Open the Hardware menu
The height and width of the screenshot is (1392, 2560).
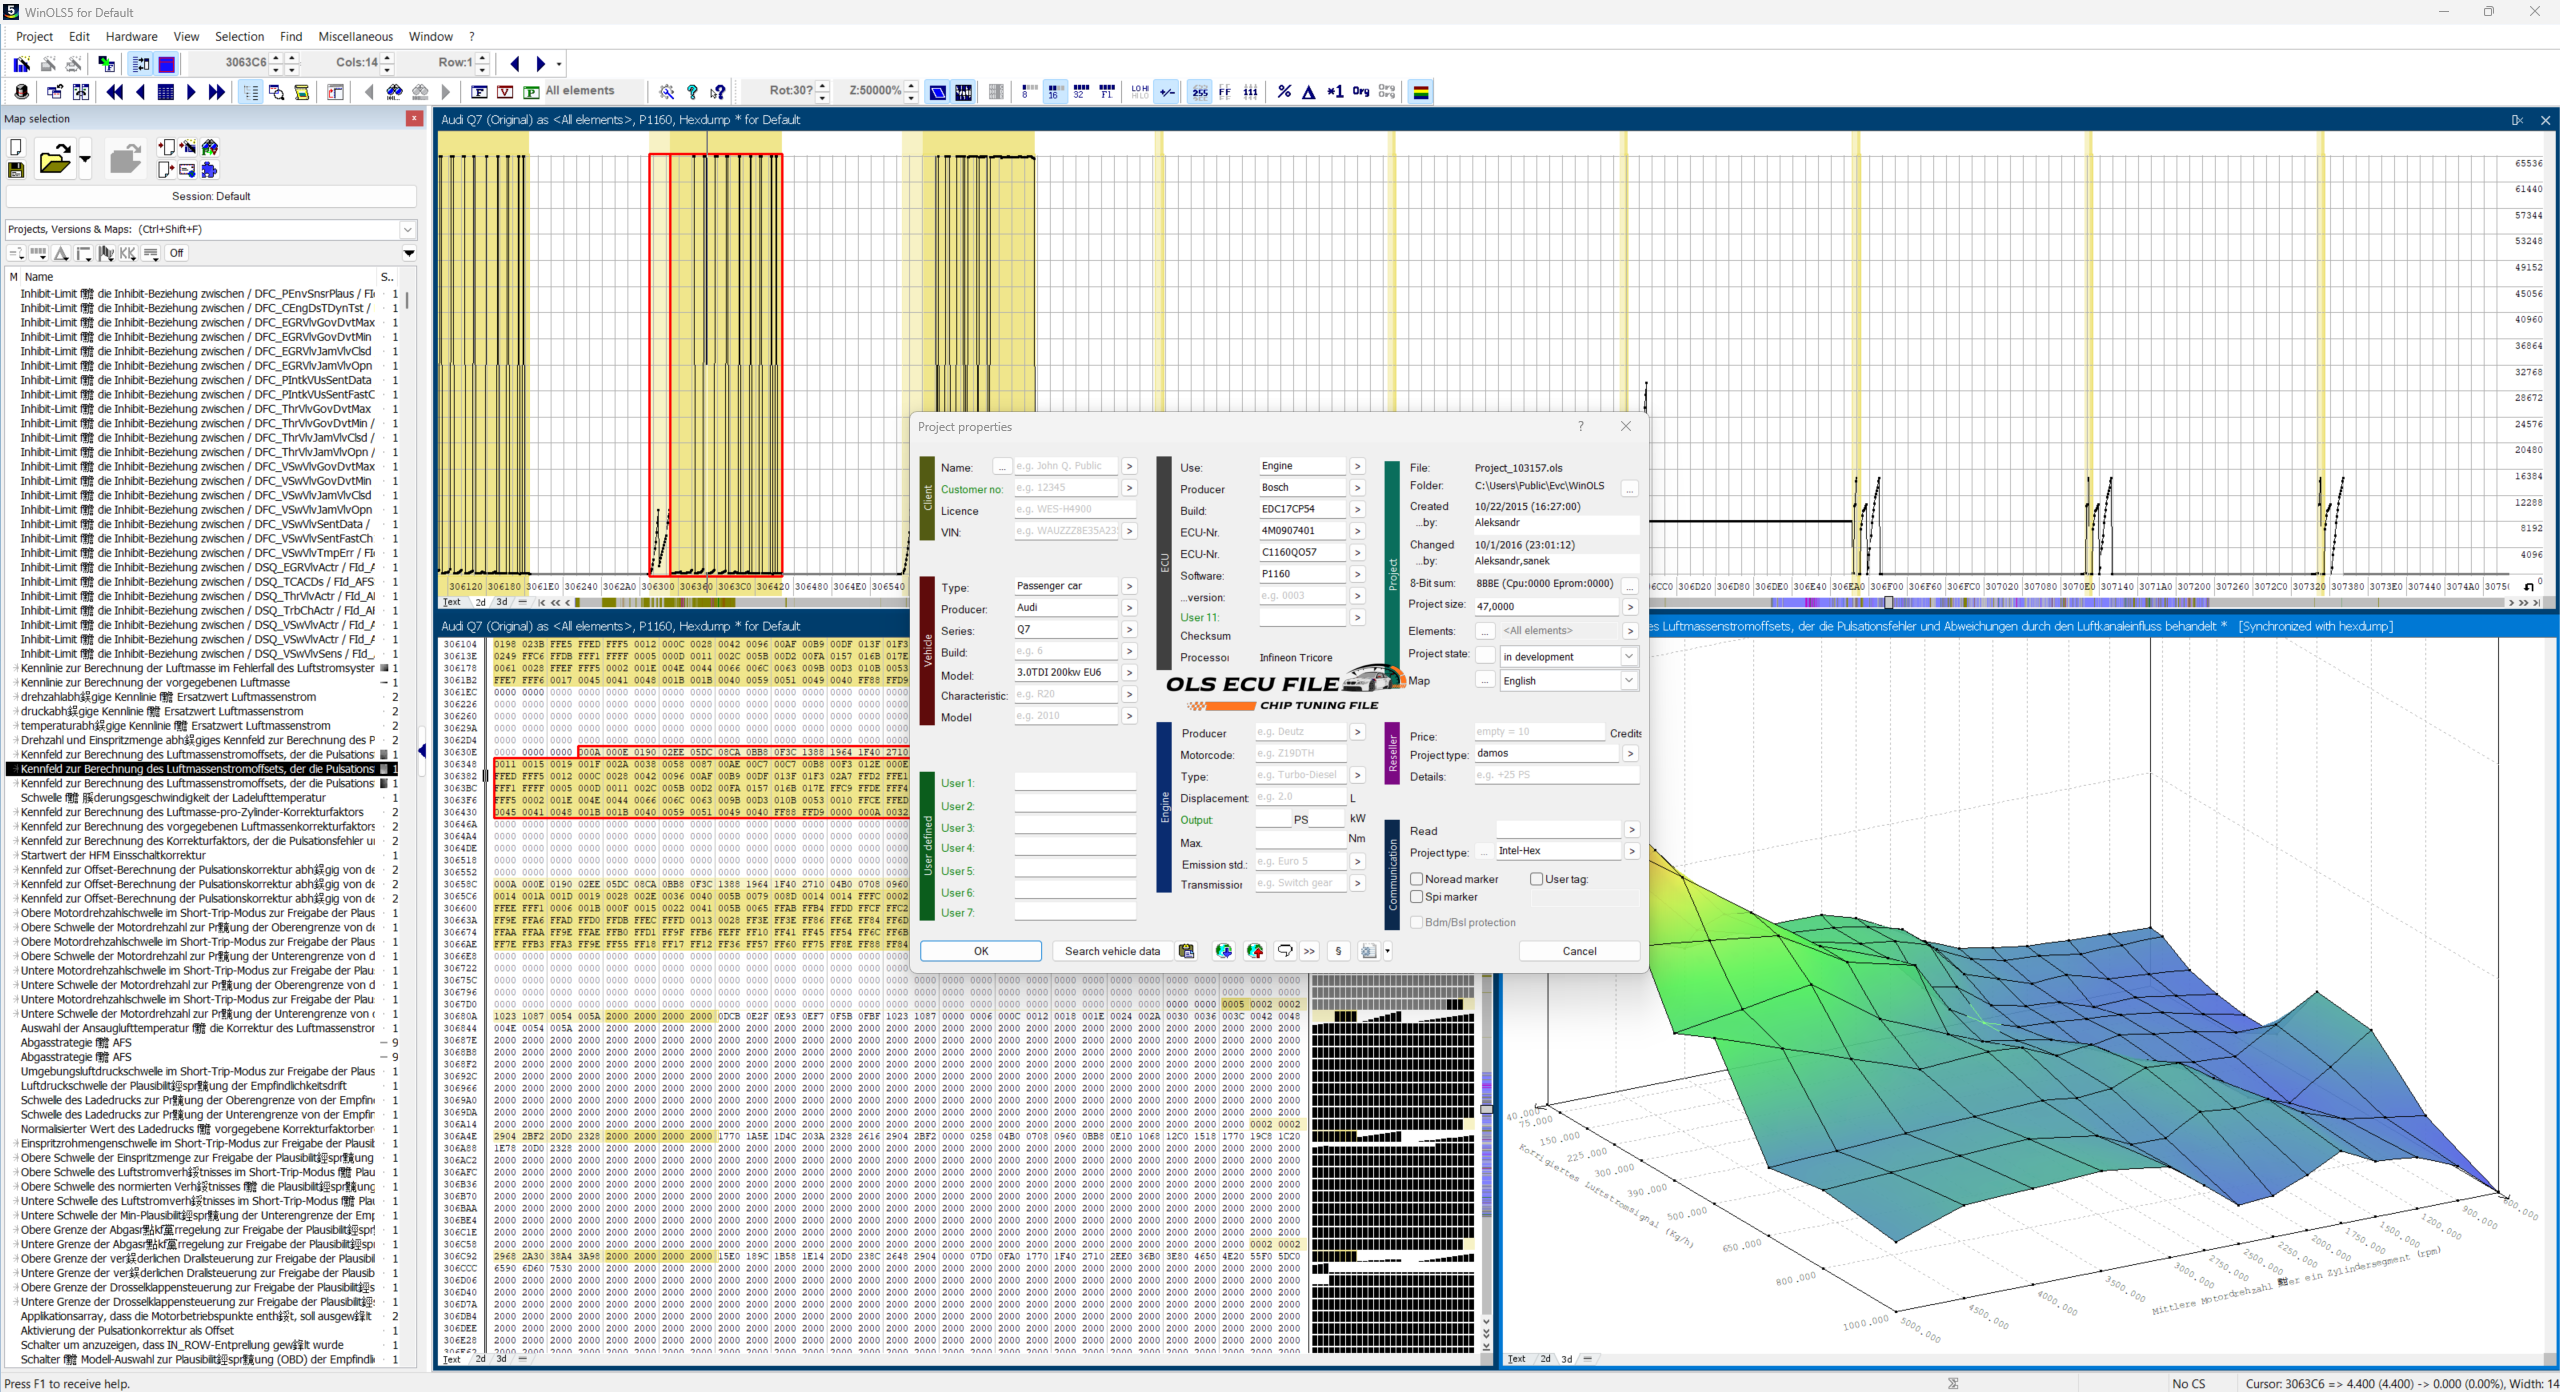tap(132, 37)
